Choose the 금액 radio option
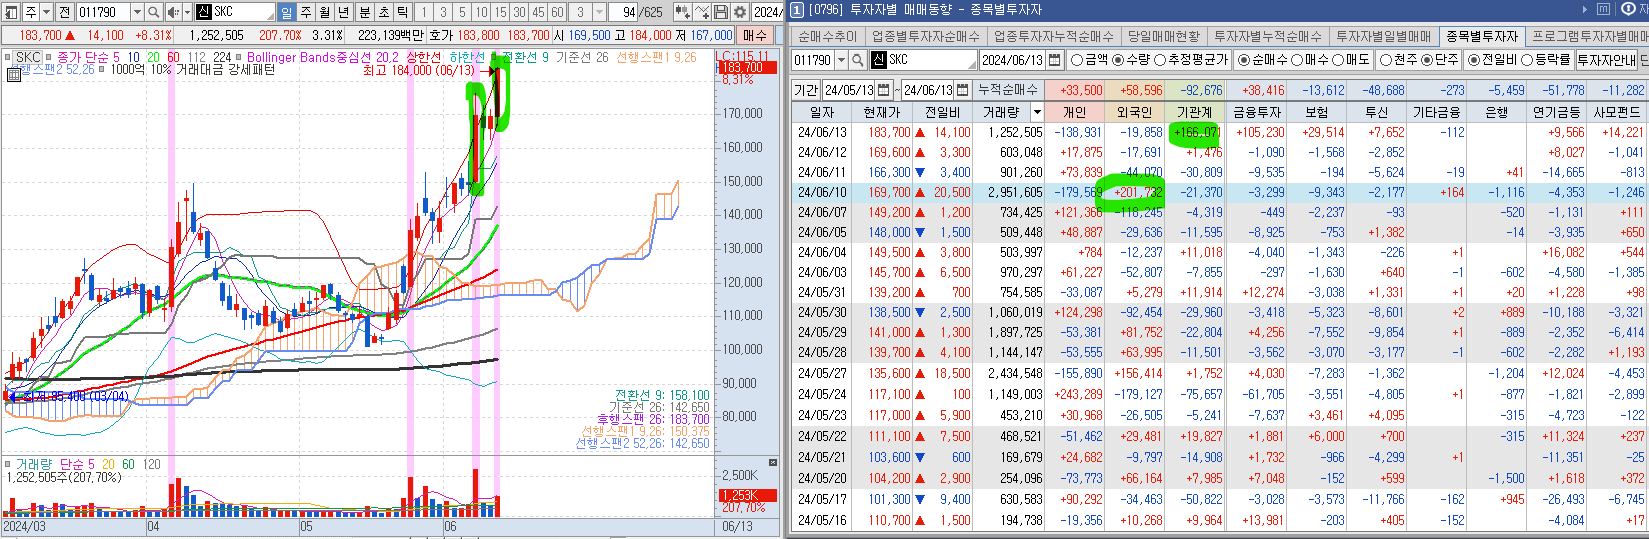Image resolution: width=1649 pixels, height=539 pixels. click(x=1093, y=60)
